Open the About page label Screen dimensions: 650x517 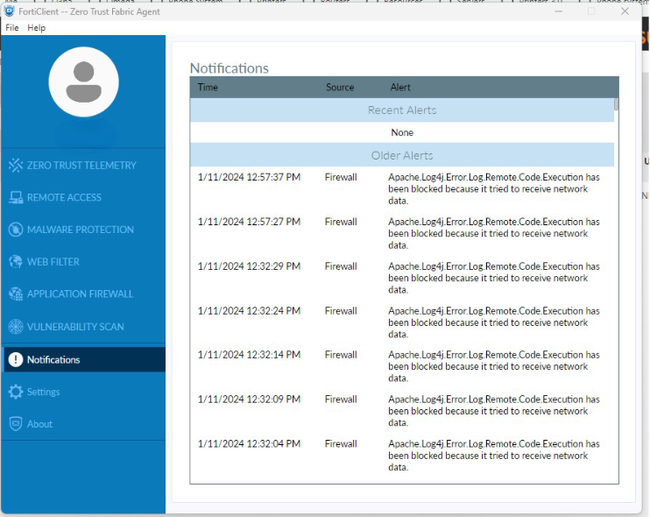tap(40, 424)
